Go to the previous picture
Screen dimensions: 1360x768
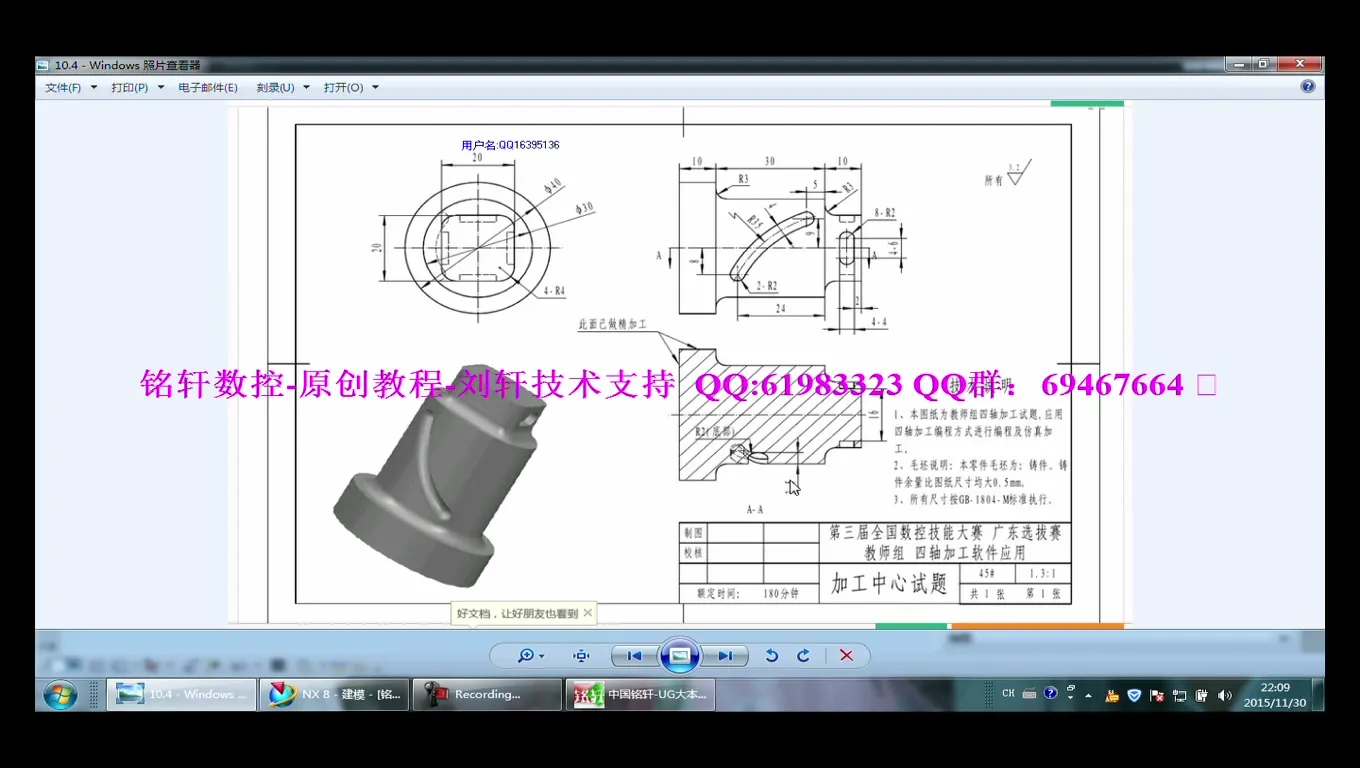coord(632,655)
